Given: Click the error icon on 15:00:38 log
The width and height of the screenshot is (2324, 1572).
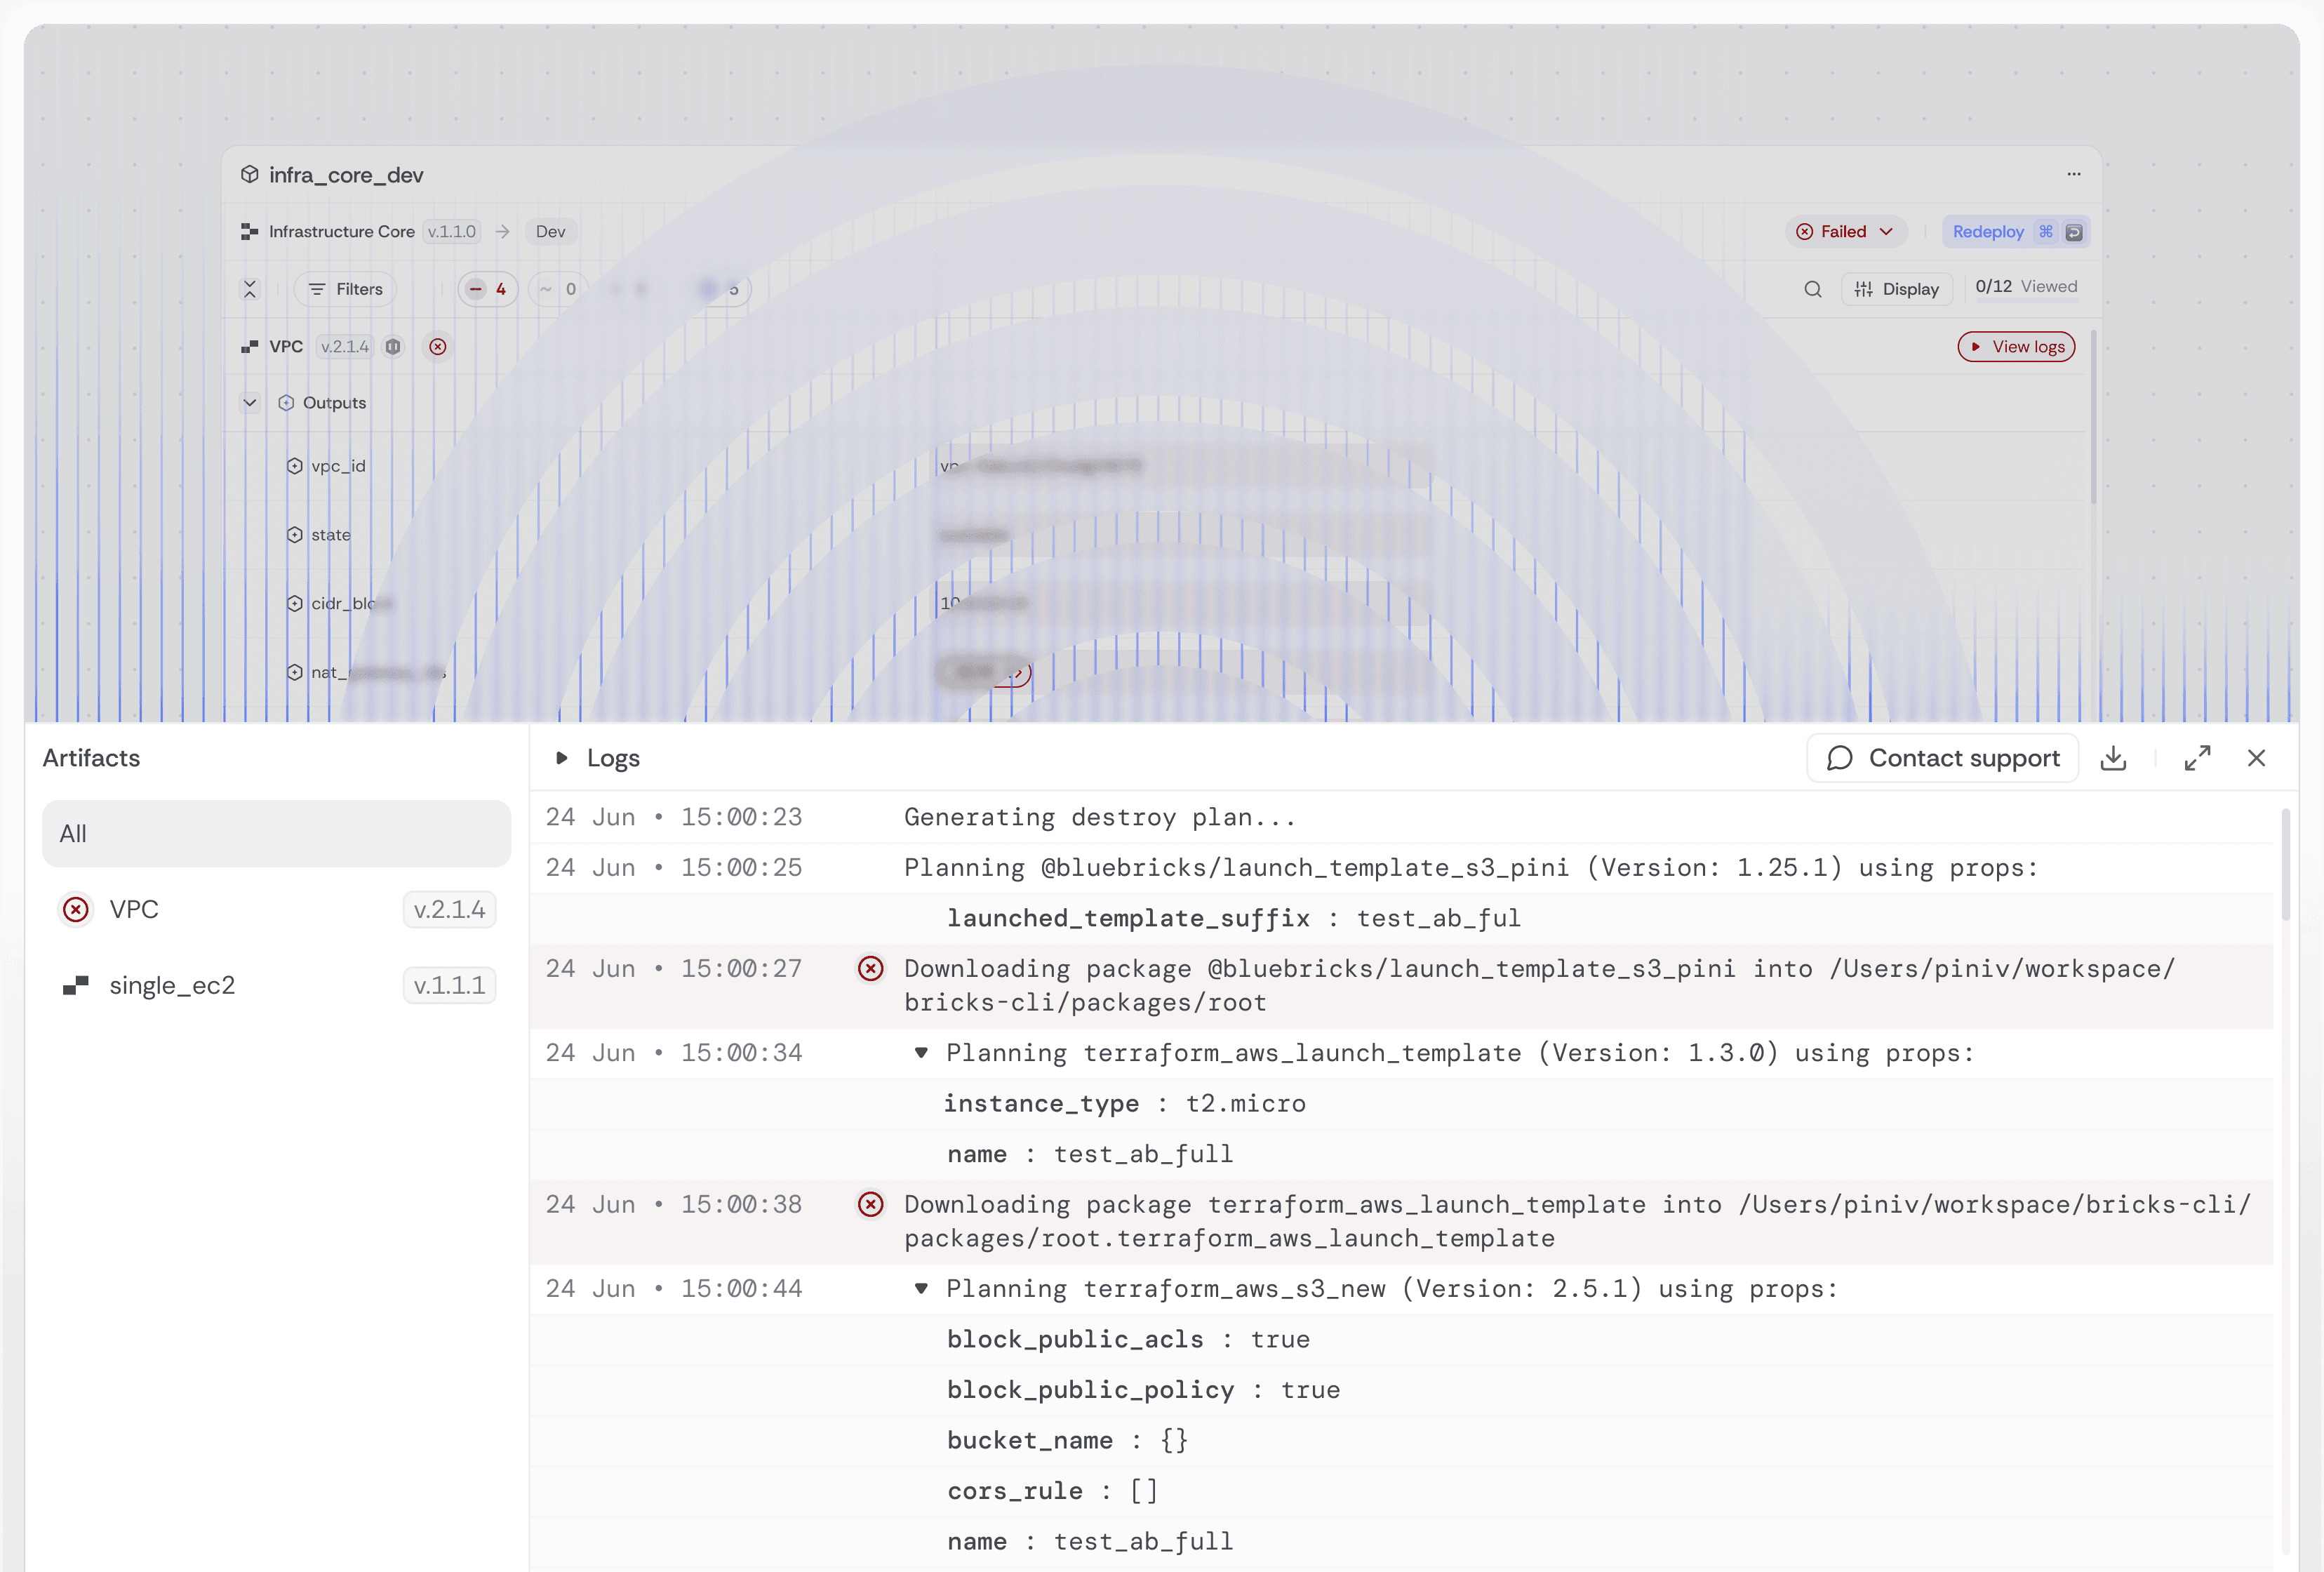Looking at the screenshot, I should click(x=870, y=1204).
